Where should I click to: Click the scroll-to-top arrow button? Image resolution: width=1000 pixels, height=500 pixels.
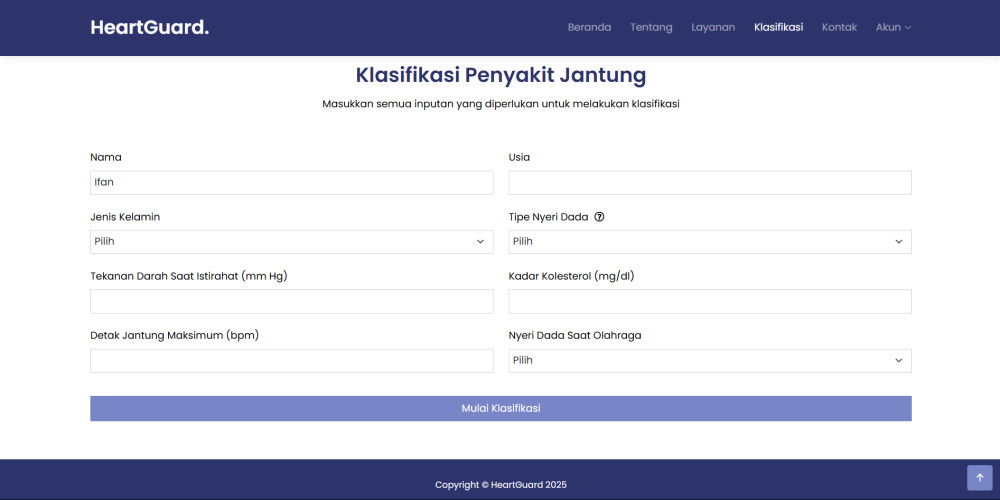[x=979, y=478]
